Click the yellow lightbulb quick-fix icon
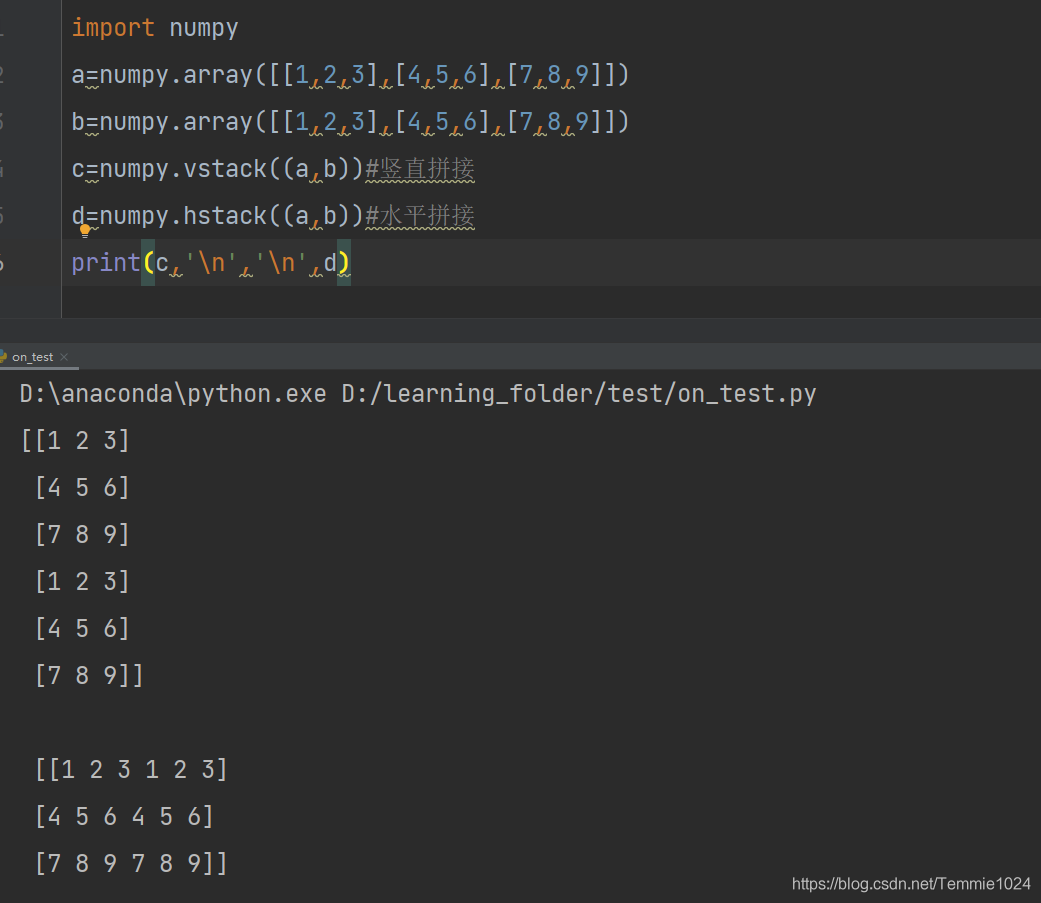The width and height of the screenshot is (1041, 903). tap(85, 231)
